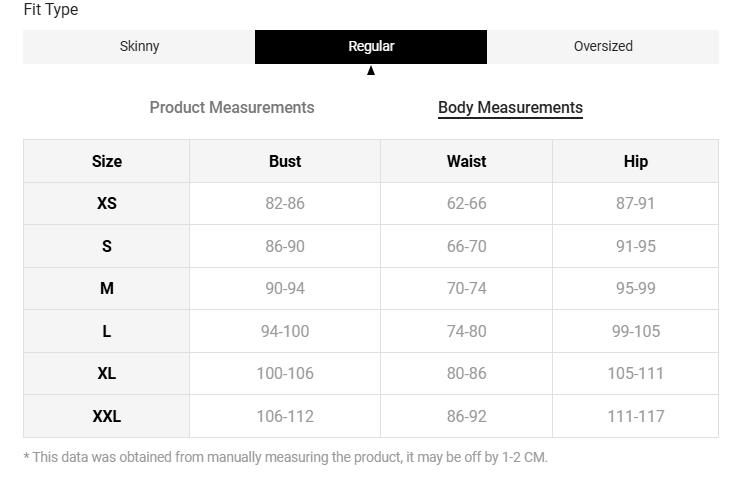Click the Hip column header
This screenshot has height=483, width=735.
pos(636,161)
